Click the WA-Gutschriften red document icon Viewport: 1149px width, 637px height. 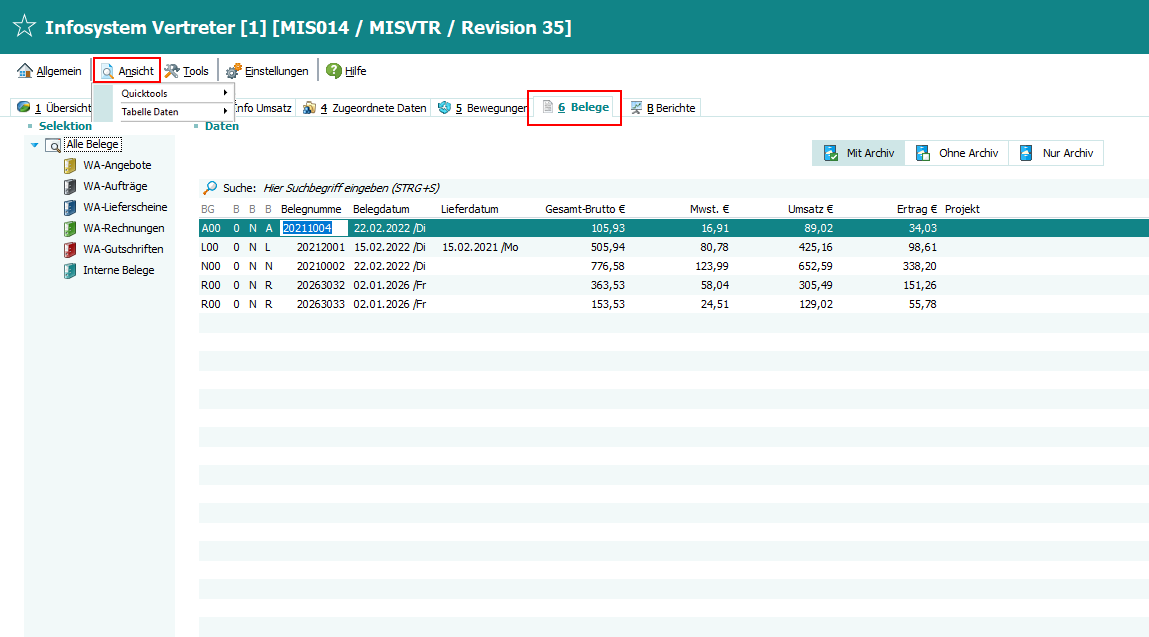click(69, 250)
